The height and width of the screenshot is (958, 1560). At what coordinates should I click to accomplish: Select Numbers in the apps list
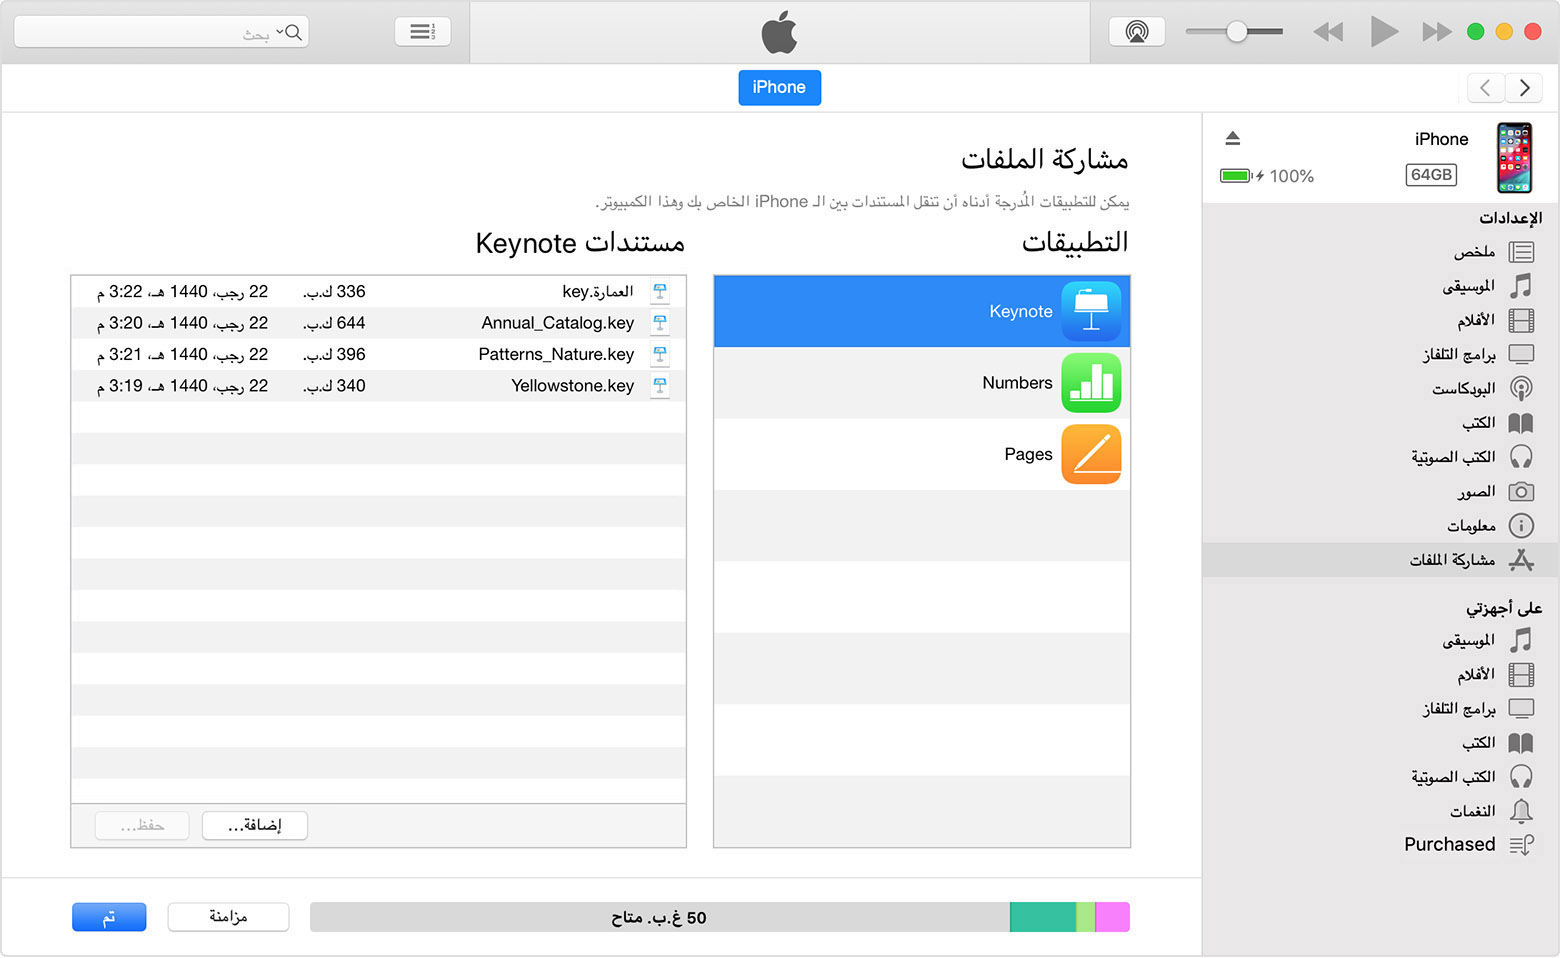922,383
